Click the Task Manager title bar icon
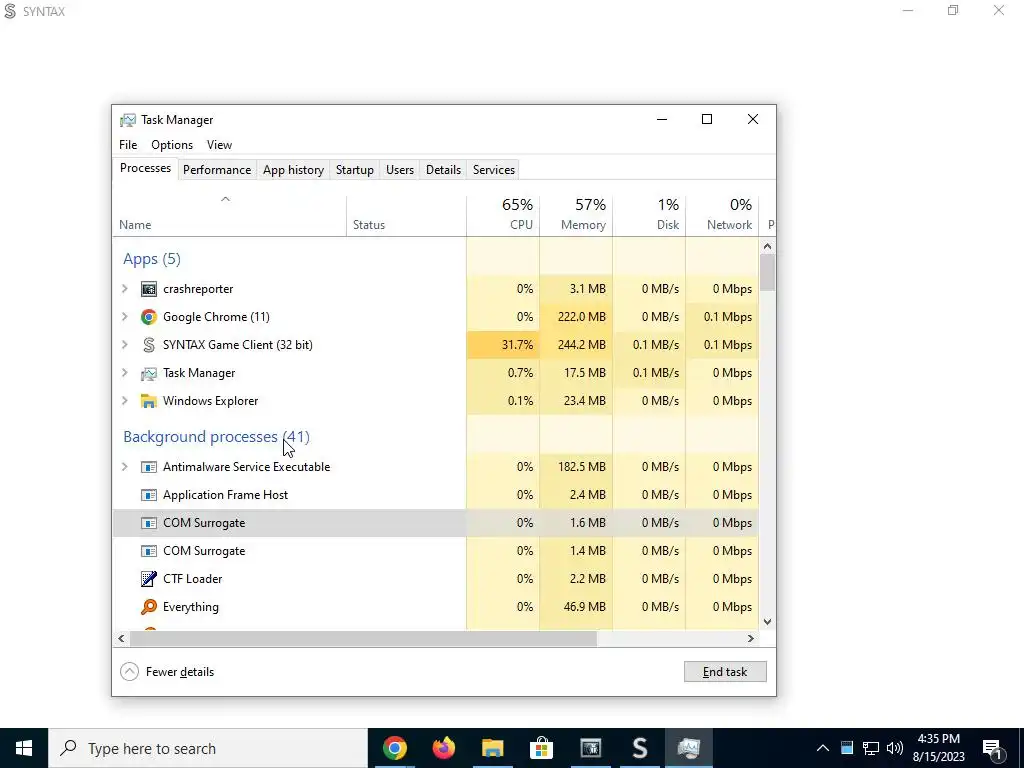 point(128,120)
